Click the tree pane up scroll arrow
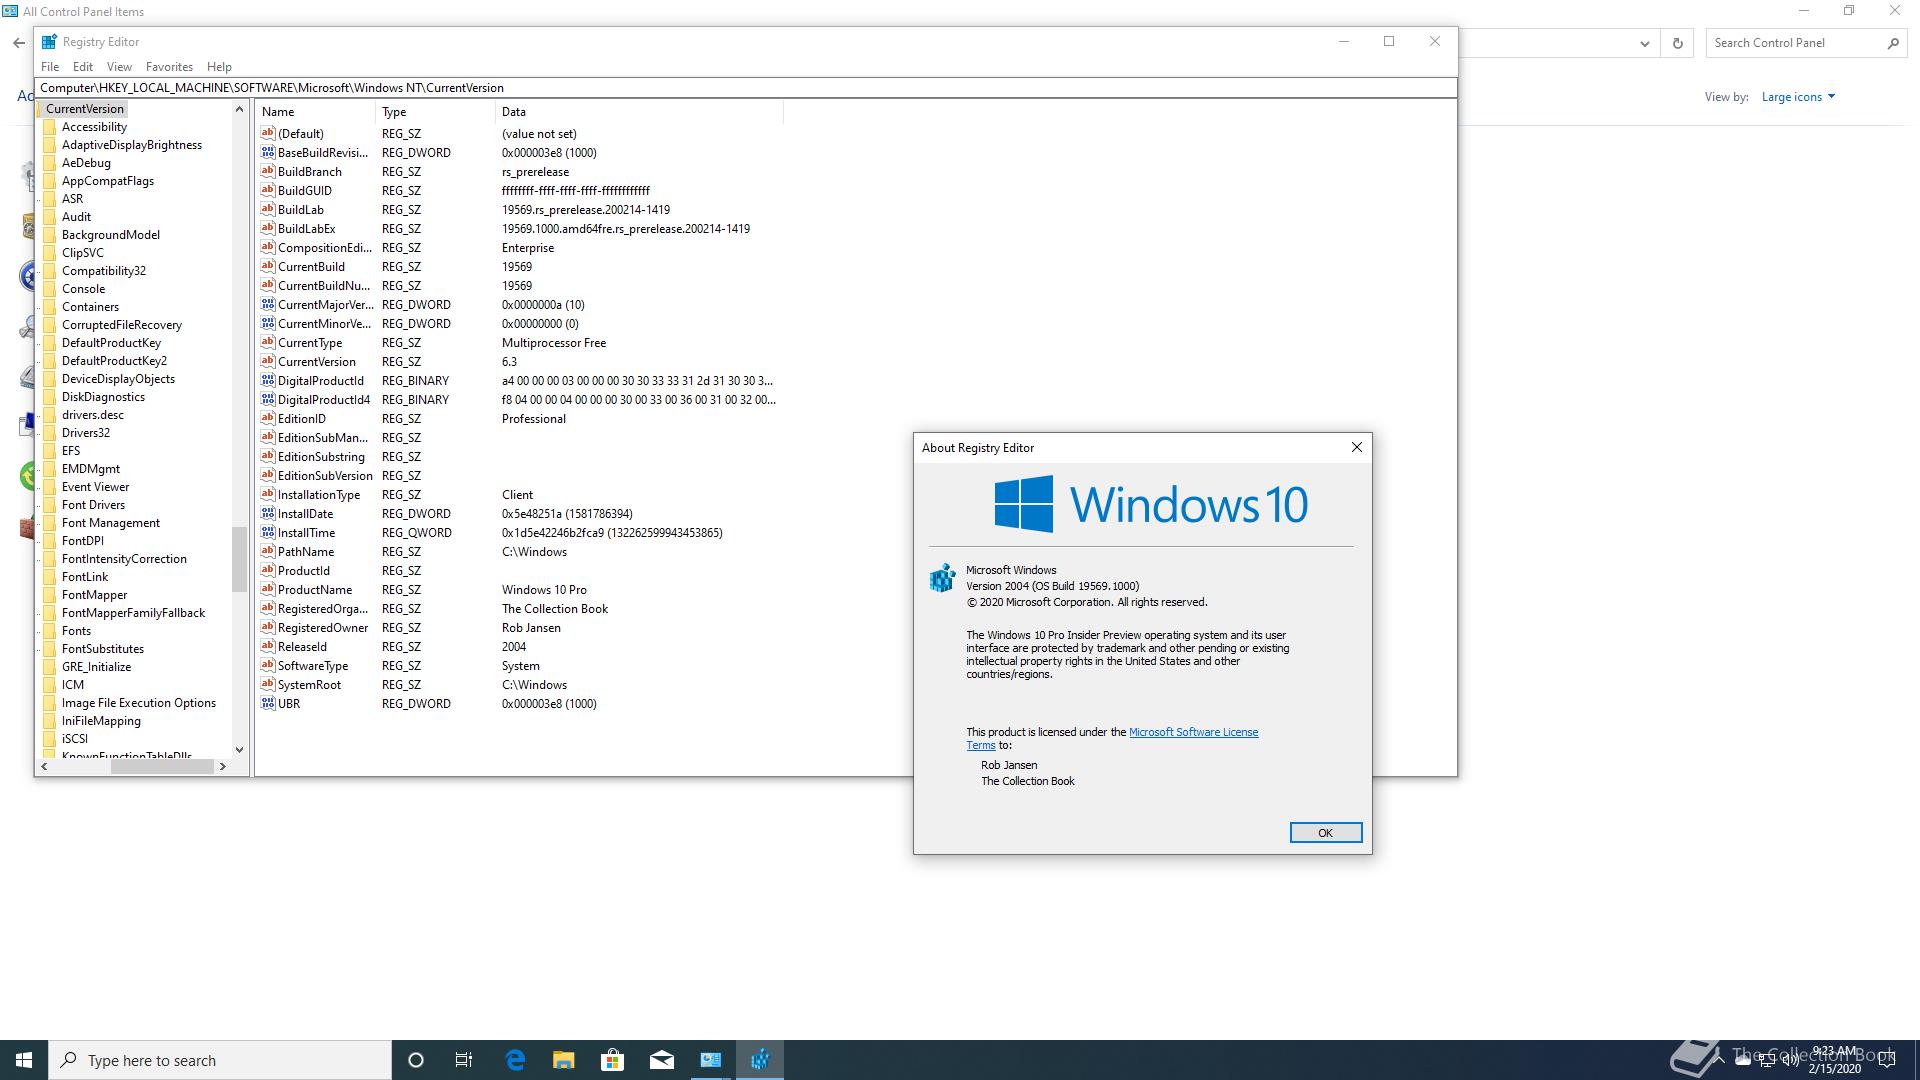This screenshot has width=1920, height=1080. [239, 109]
